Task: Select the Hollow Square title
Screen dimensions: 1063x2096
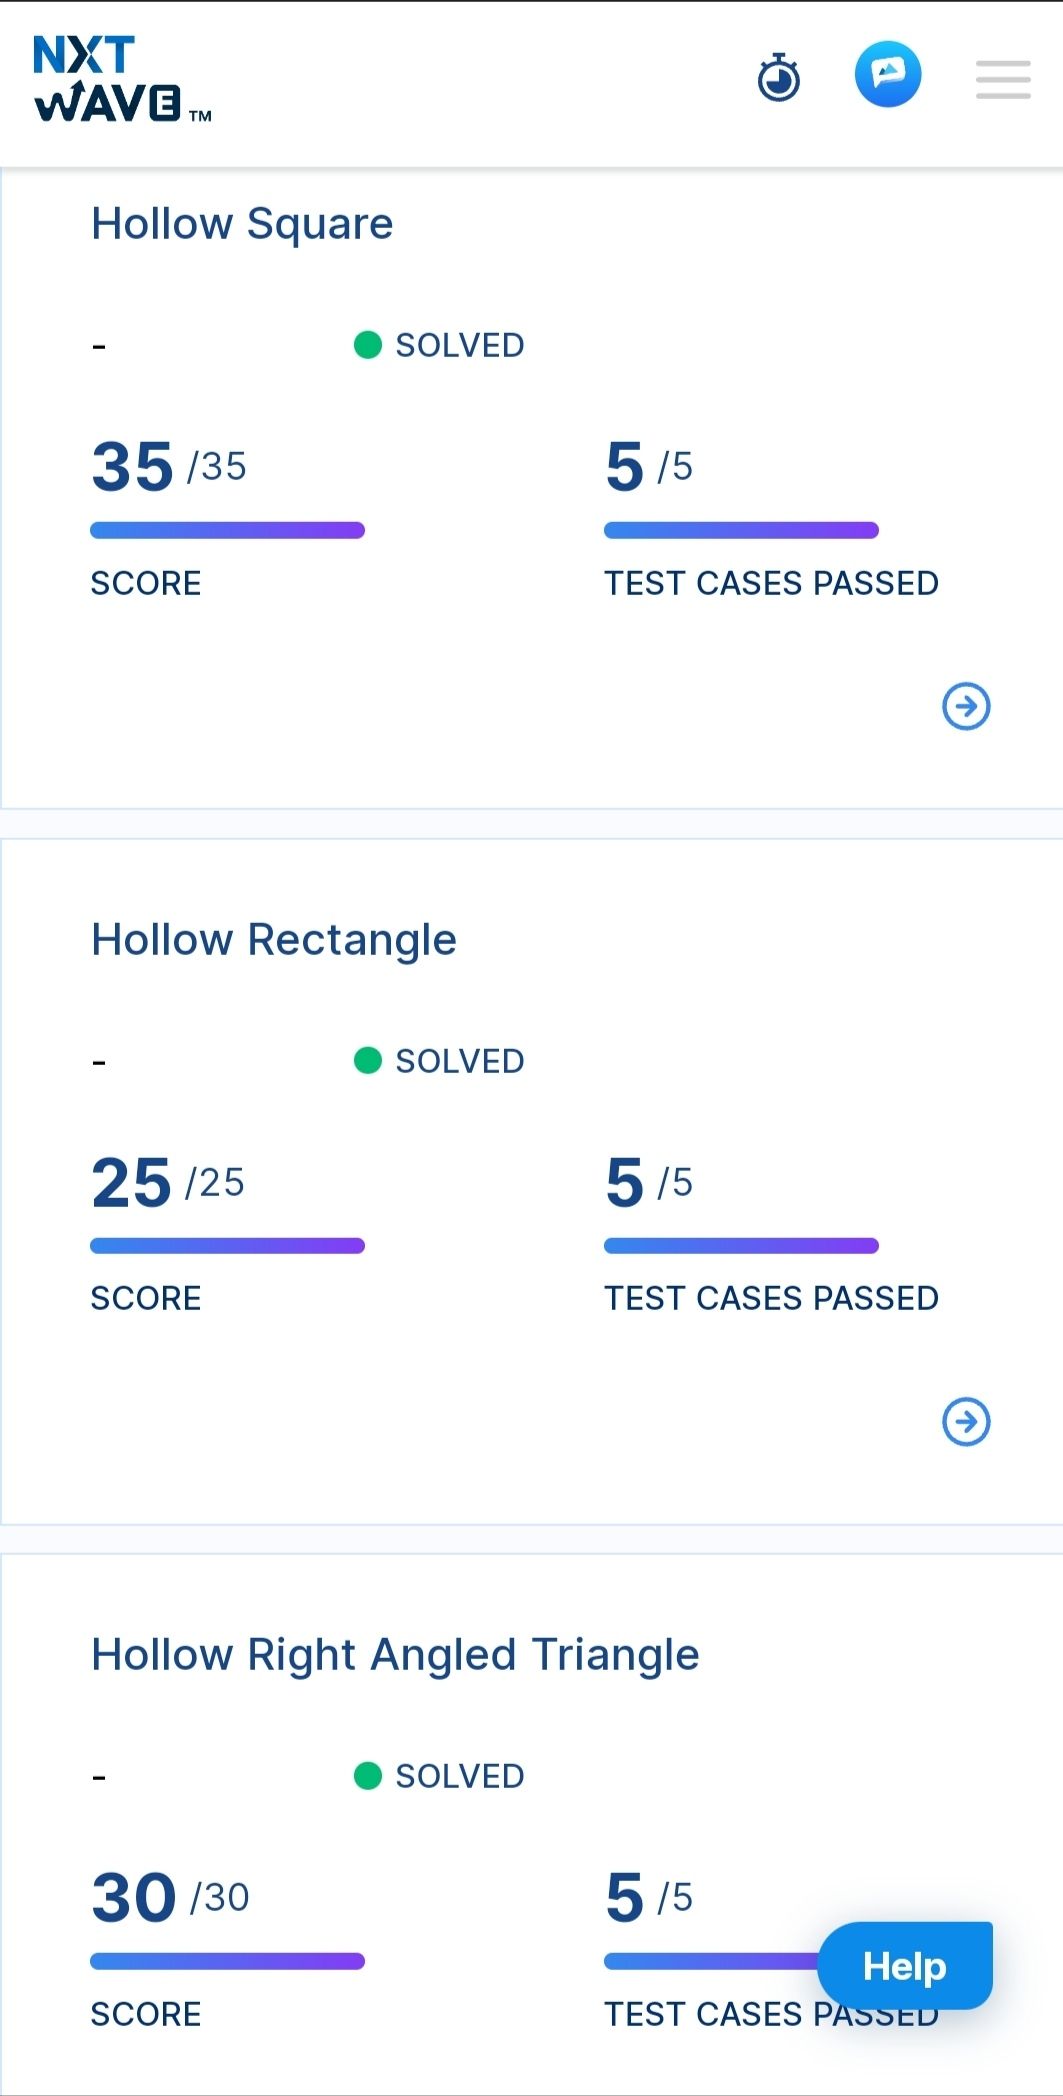Action: coord(242,223)
